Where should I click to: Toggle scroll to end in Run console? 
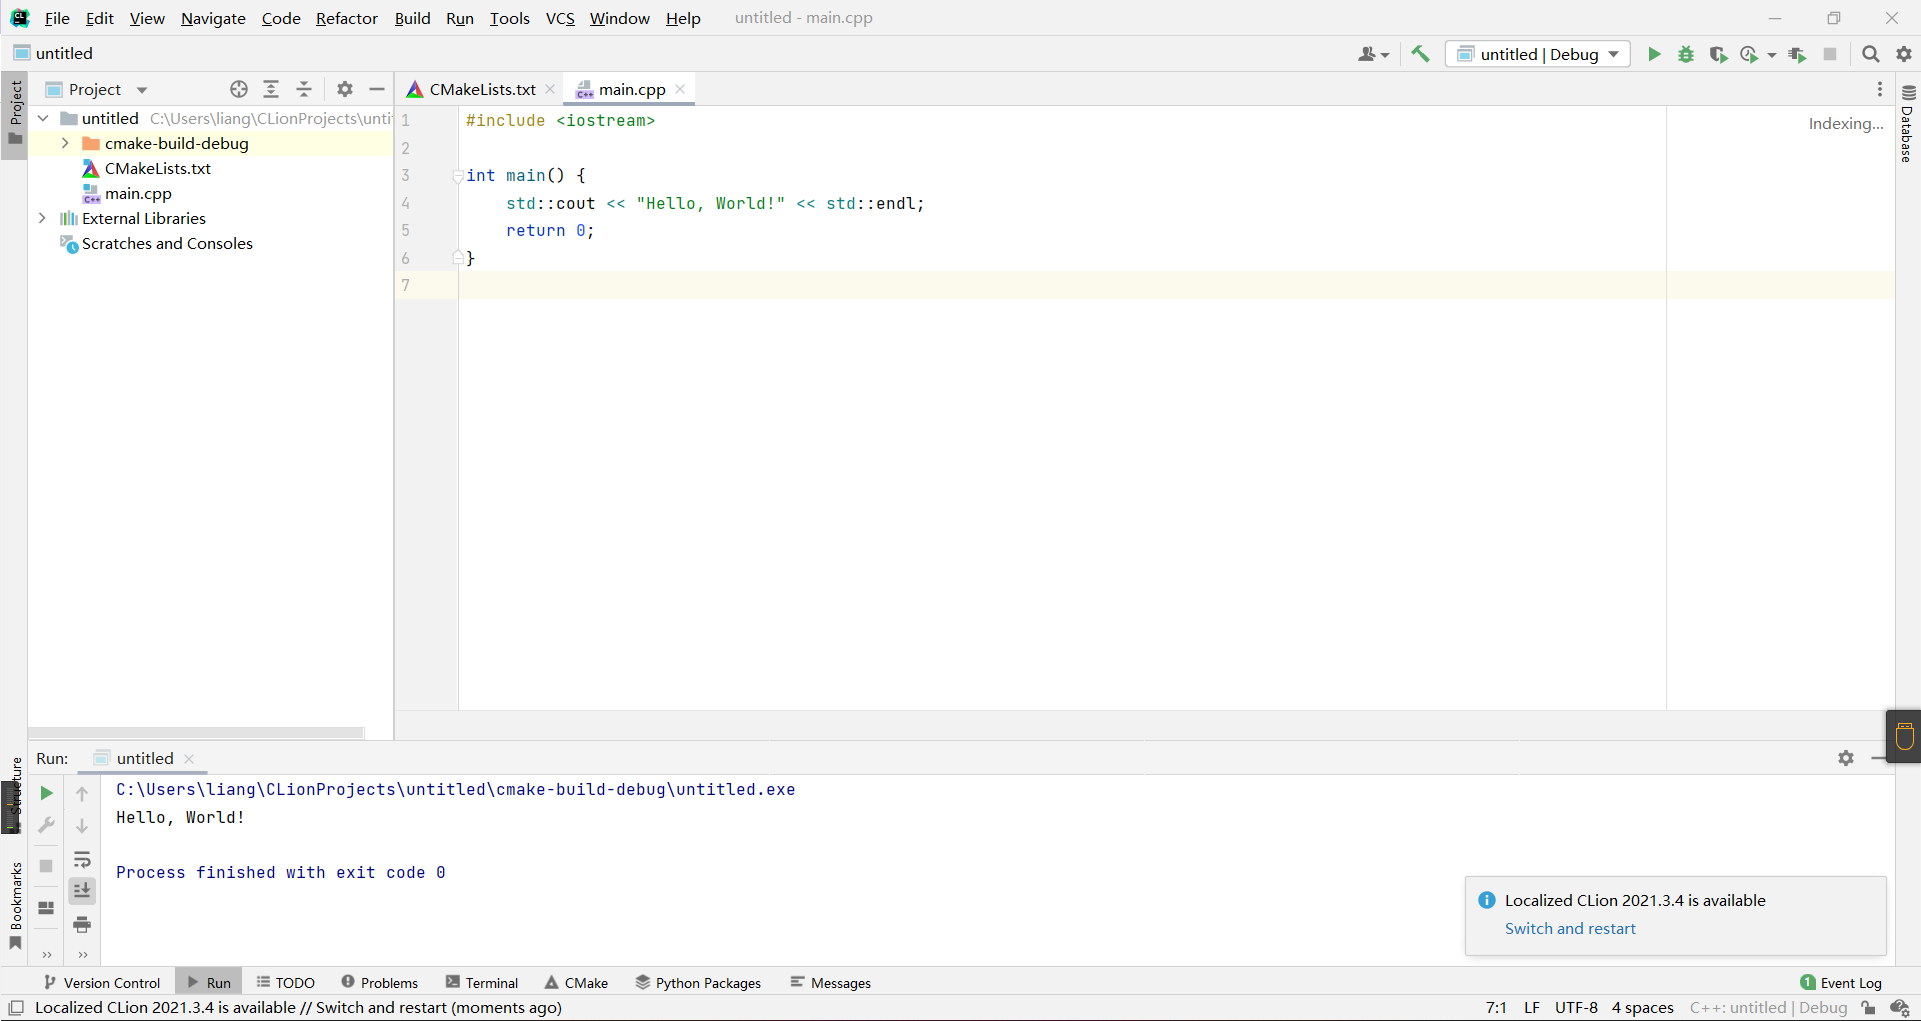coord(82,890)
